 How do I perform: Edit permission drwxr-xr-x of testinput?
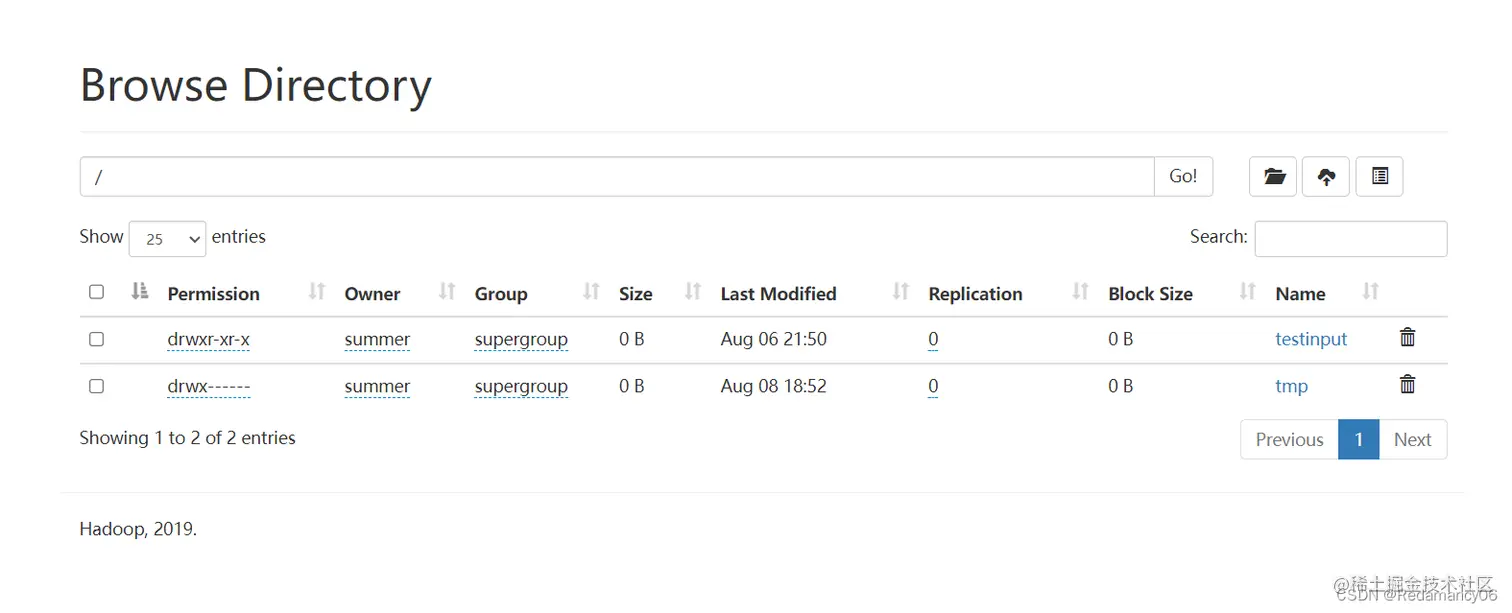click(x=208, y=339)
